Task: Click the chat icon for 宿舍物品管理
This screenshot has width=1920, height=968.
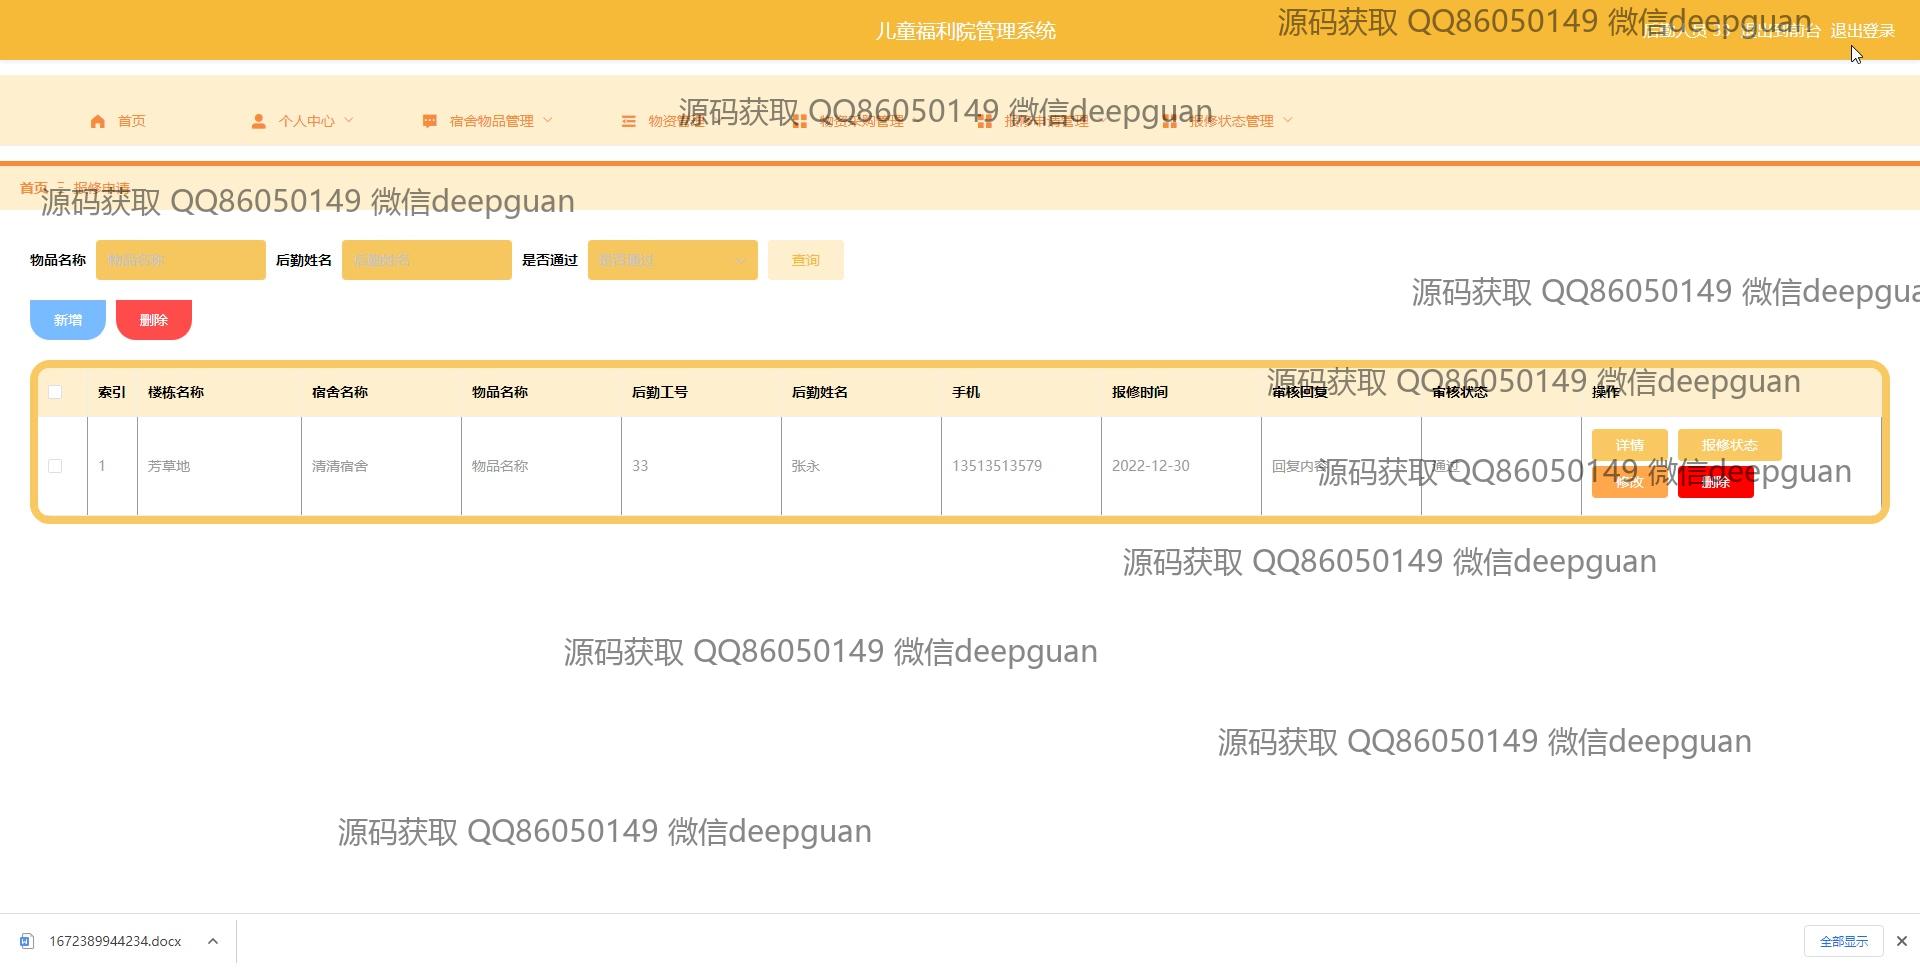Action: coord(429,121)
